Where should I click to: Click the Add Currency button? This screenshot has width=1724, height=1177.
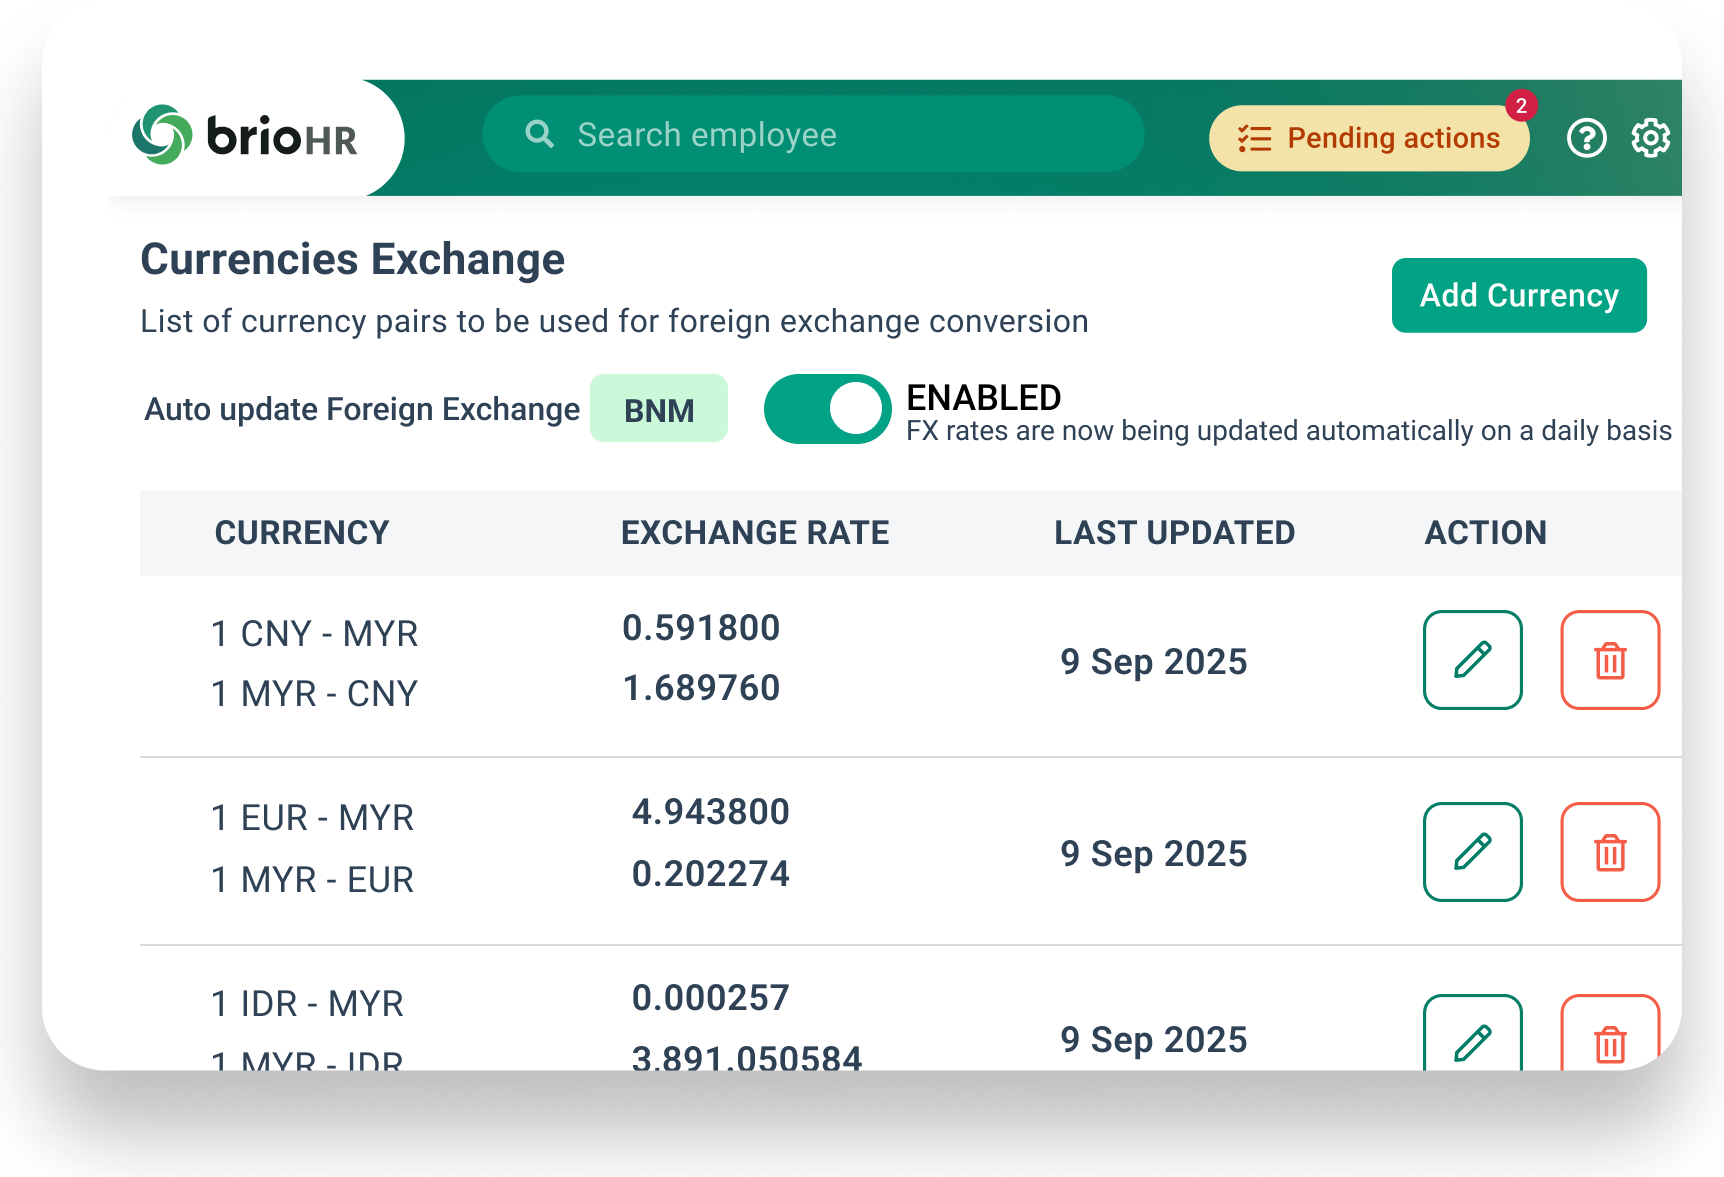point(1518,296)
